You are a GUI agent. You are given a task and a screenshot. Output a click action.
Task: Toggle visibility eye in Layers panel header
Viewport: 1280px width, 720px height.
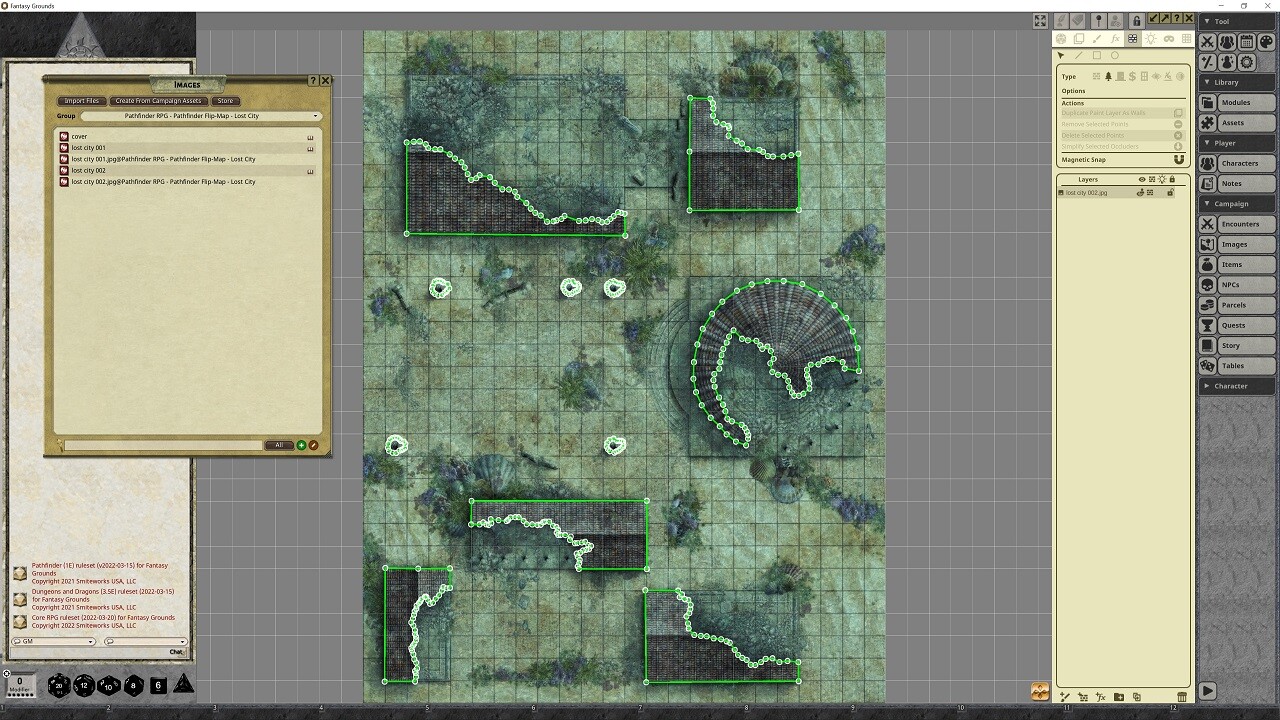pyautogui.click(x=1141, y=180)
